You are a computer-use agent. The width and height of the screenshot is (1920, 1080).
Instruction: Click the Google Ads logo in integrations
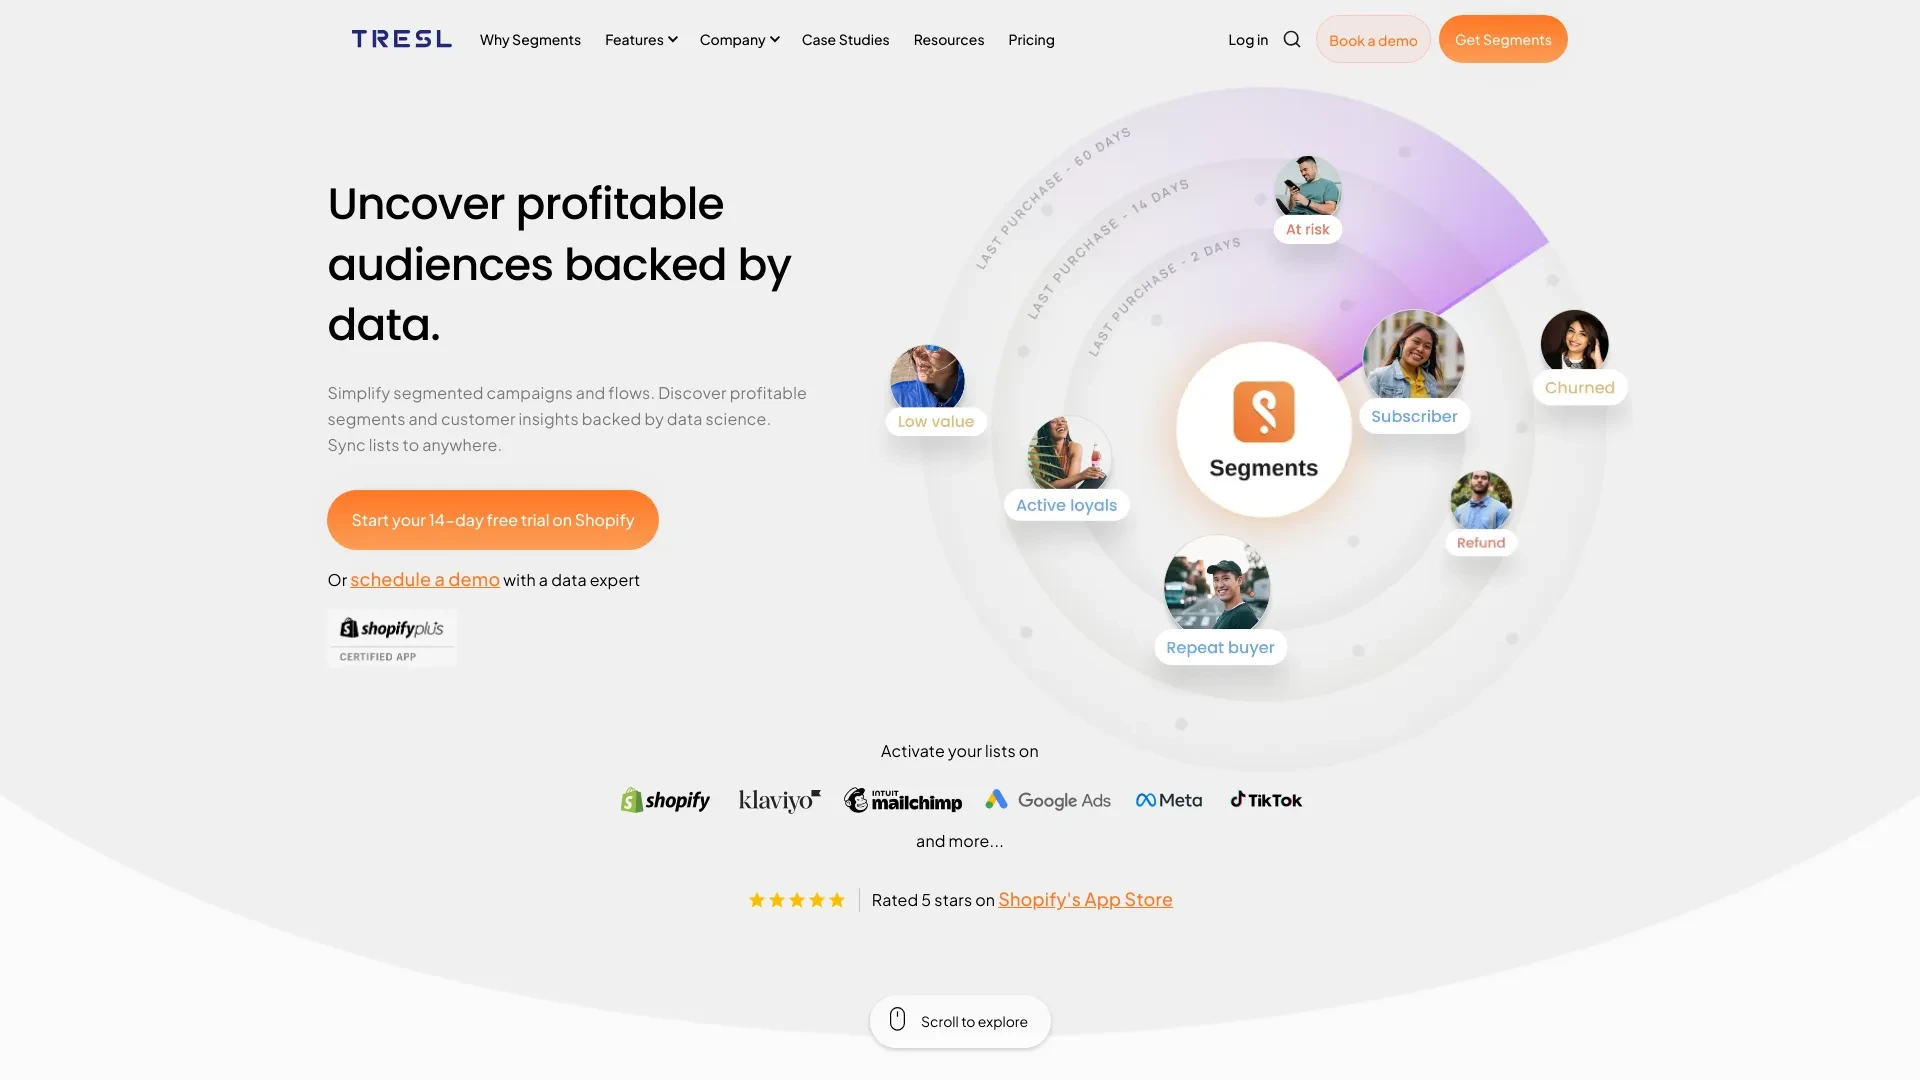click(1048, 799)
